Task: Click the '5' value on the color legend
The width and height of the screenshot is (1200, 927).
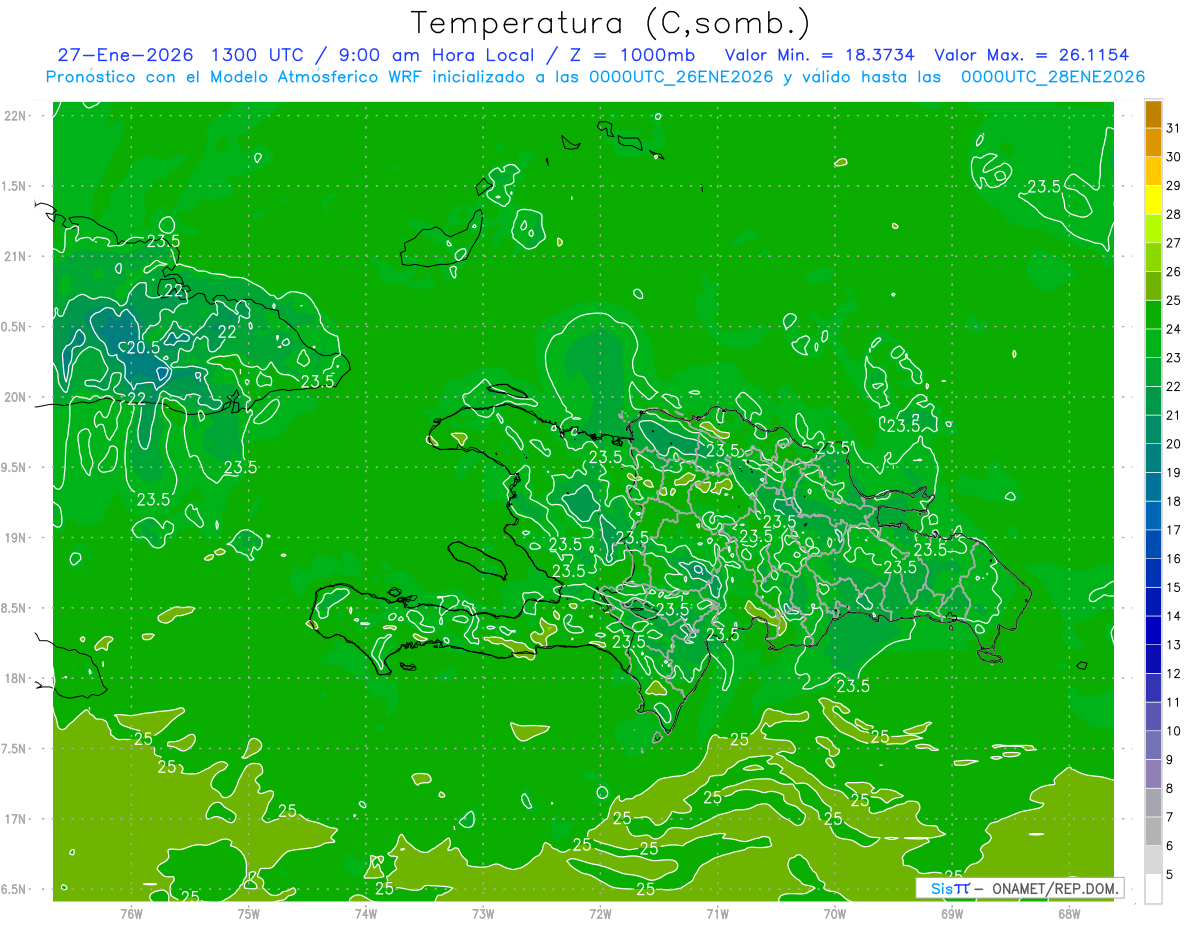Action: click(x=1170, y=875)
